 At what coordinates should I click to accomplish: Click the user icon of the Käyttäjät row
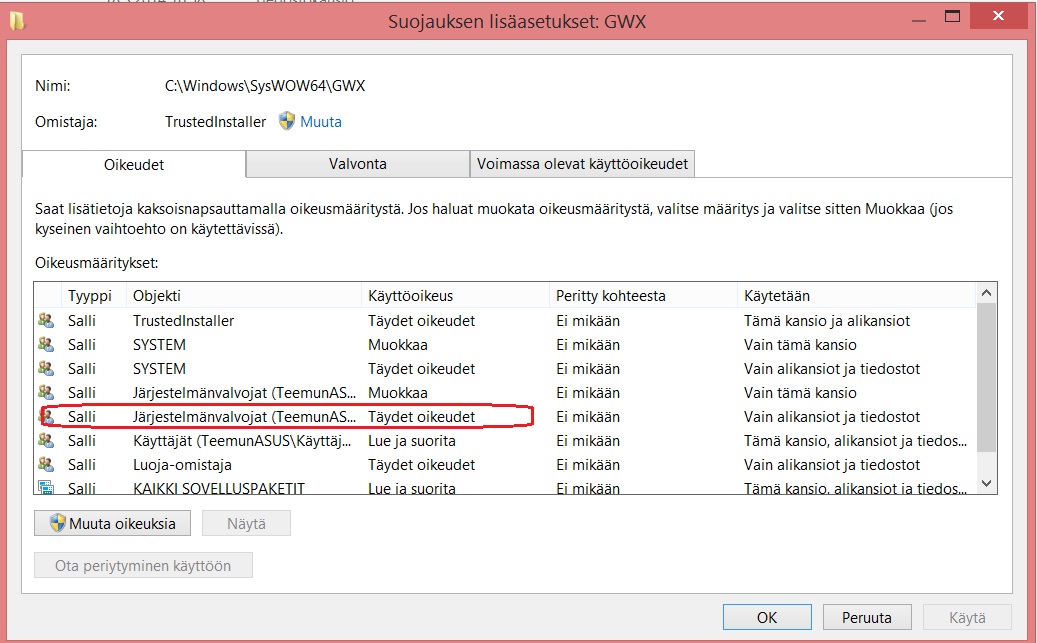pos(46,441)
